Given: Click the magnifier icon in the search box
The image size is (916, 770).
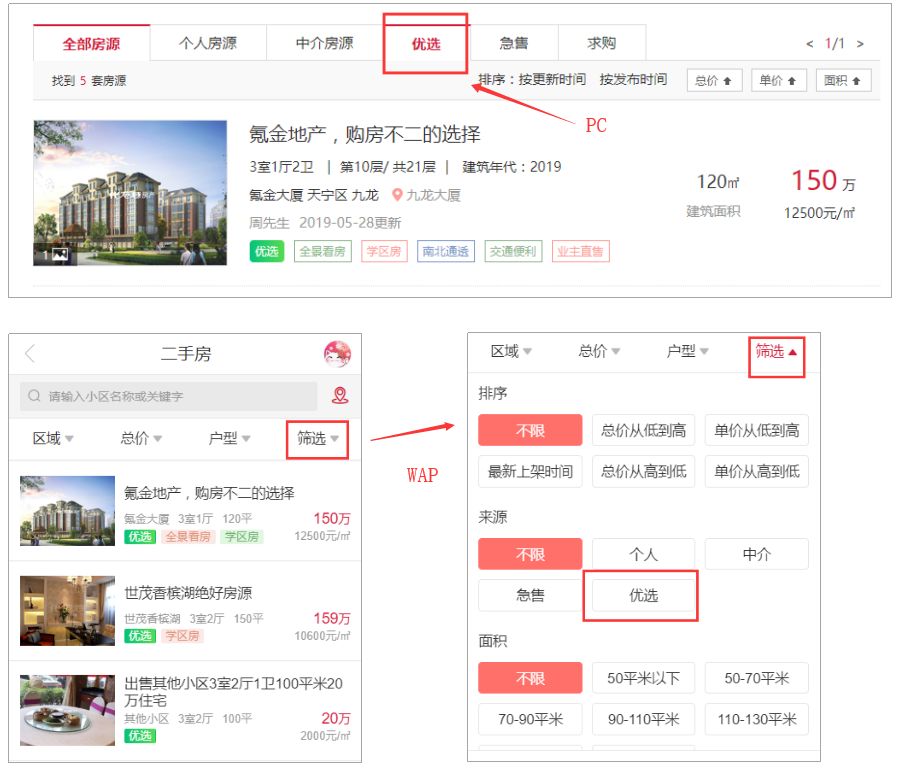Looking at the screenshot, I should [x=34, y=395].
